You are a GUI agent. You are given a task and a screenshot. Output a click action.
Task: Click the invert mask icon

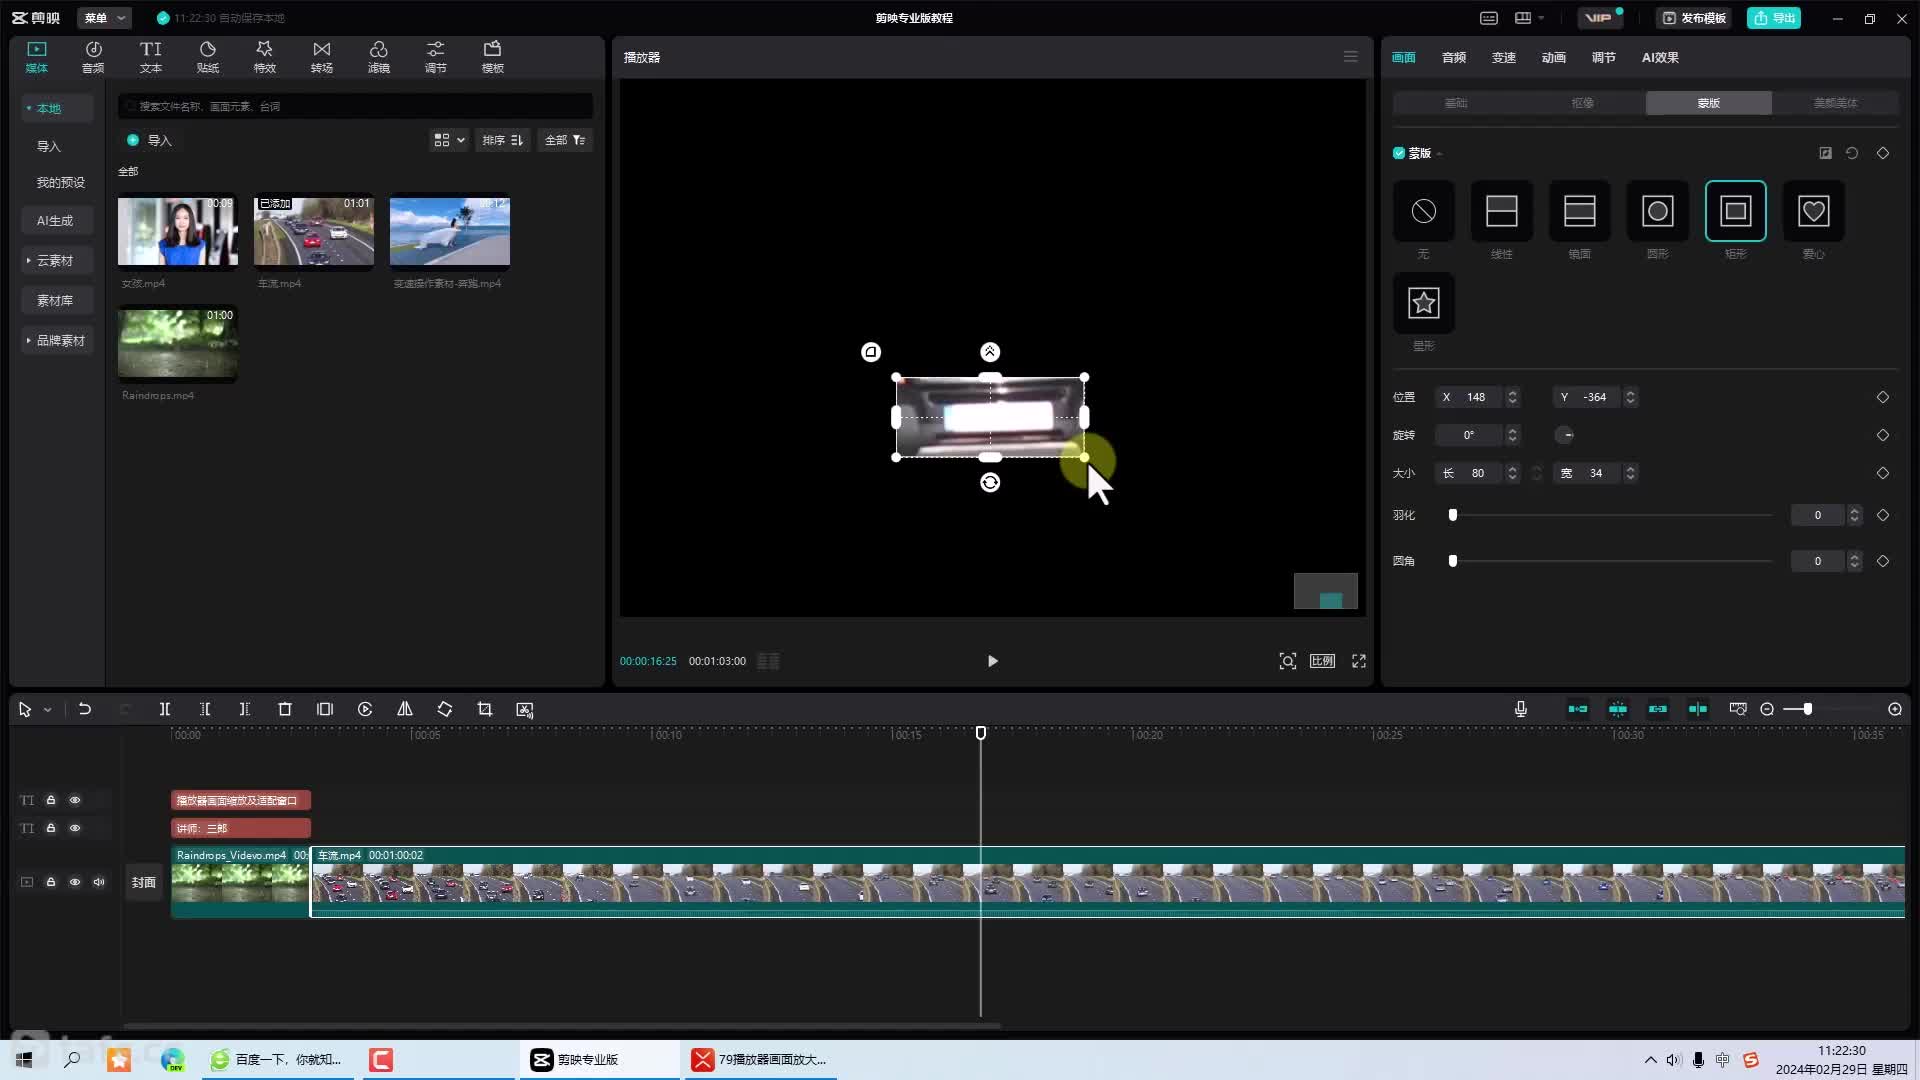click(1825, 153)
